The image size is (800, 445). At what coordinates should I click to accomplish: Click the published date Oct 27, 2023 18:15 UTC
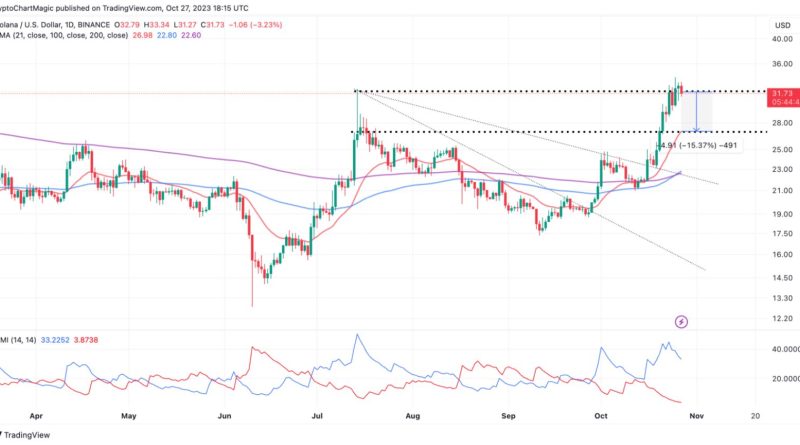208,8
